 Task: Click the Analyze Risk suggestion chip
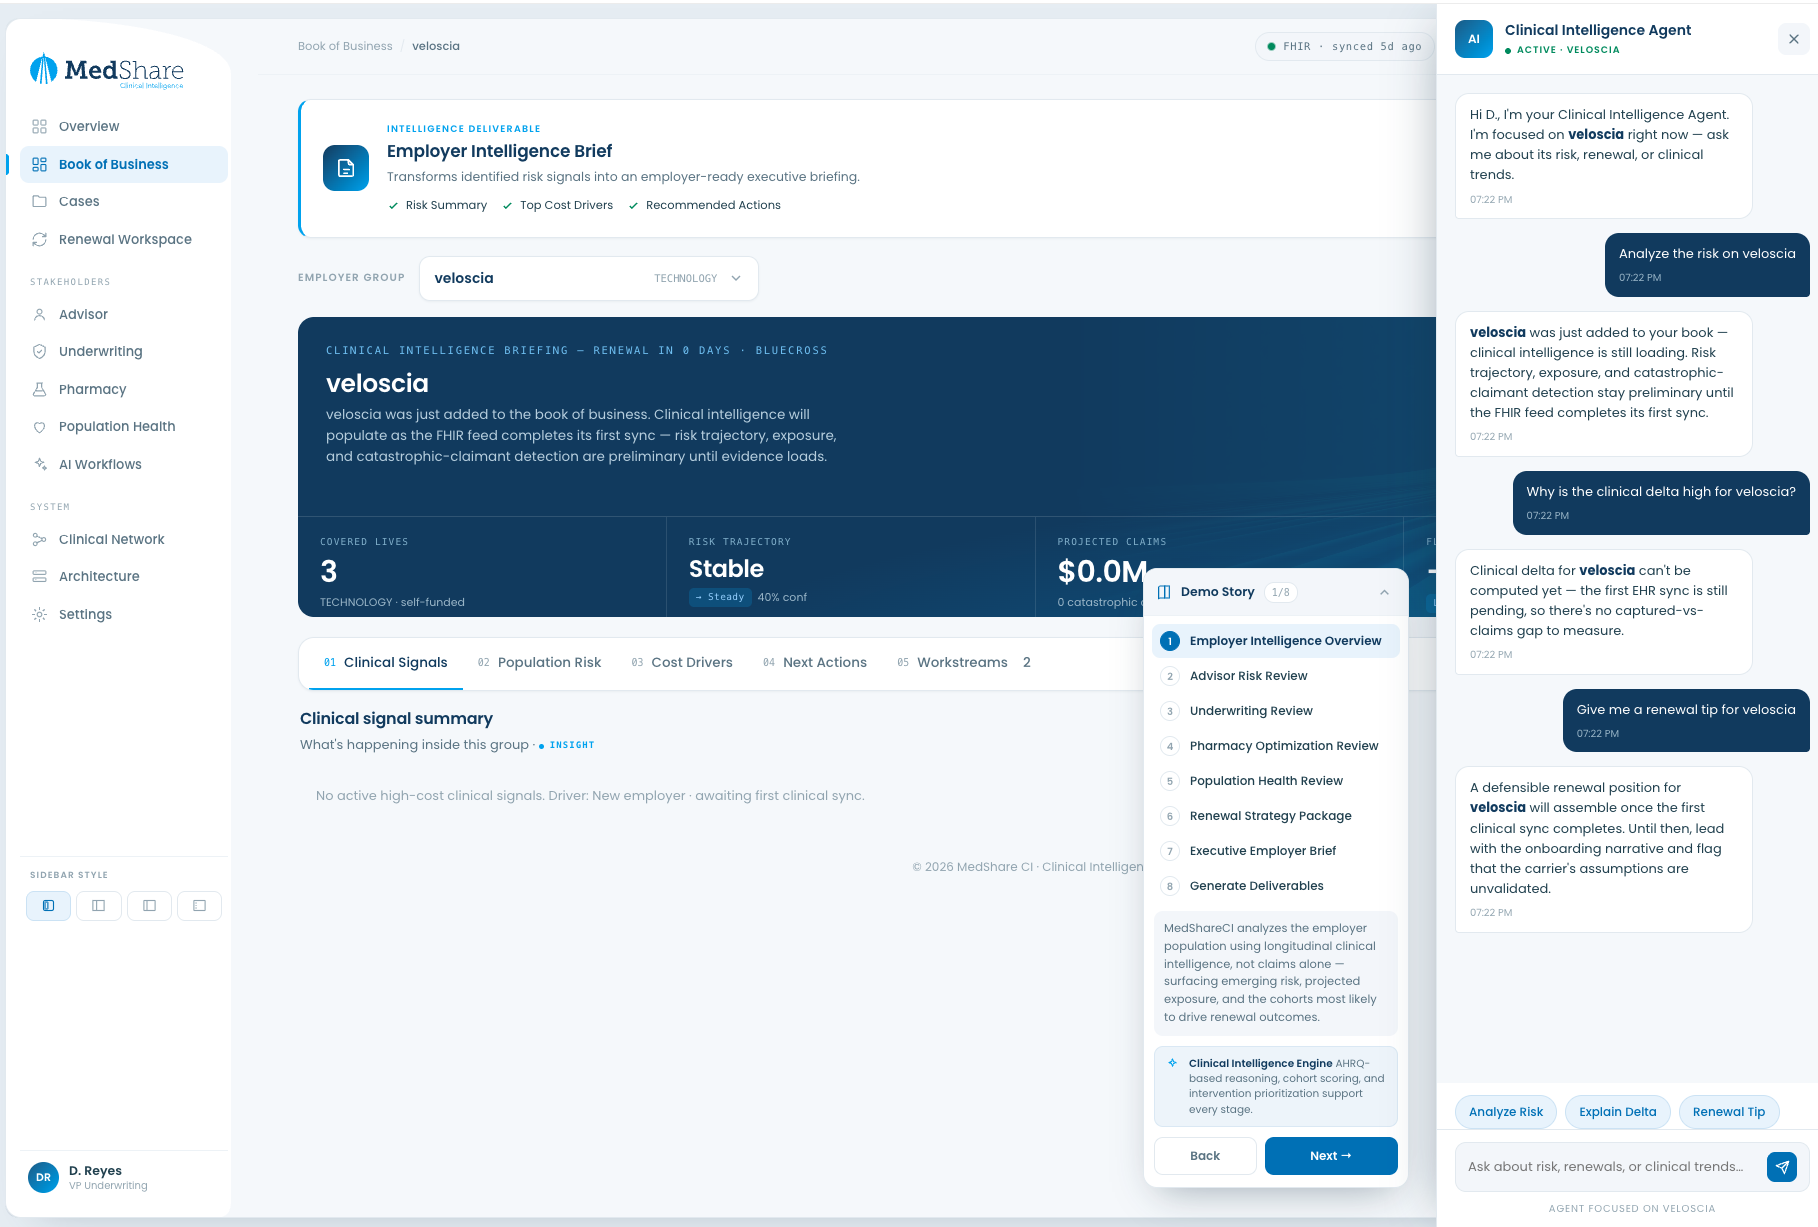pyautogui.click(x=1506, y=1112)
